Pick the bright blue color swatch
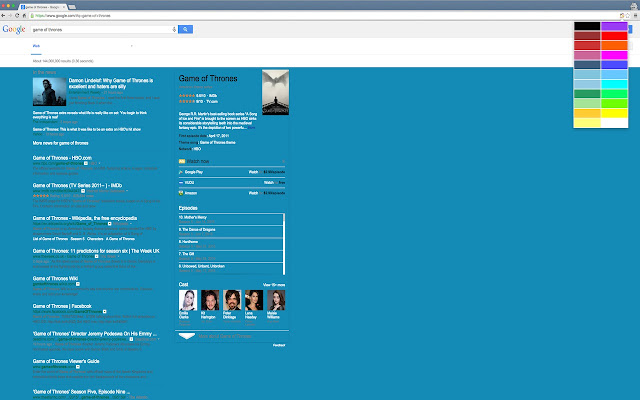This screenshot has width=640, height=400. click(614, 65)
